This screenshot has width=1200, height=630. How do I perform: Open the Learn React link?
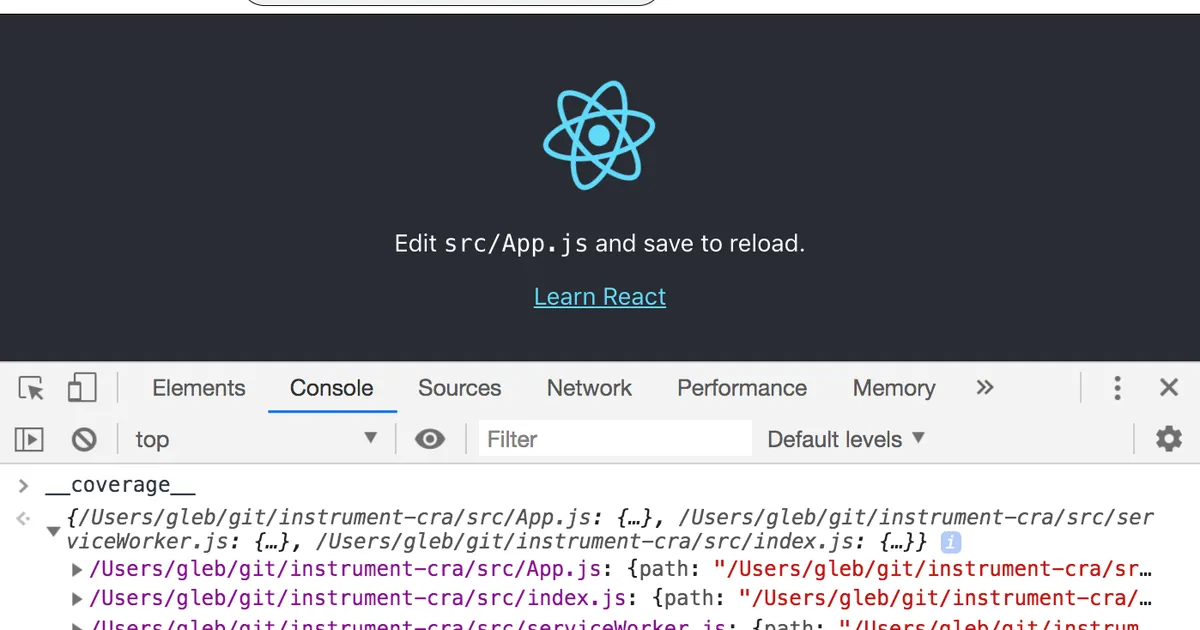click(x=599, y=297)
